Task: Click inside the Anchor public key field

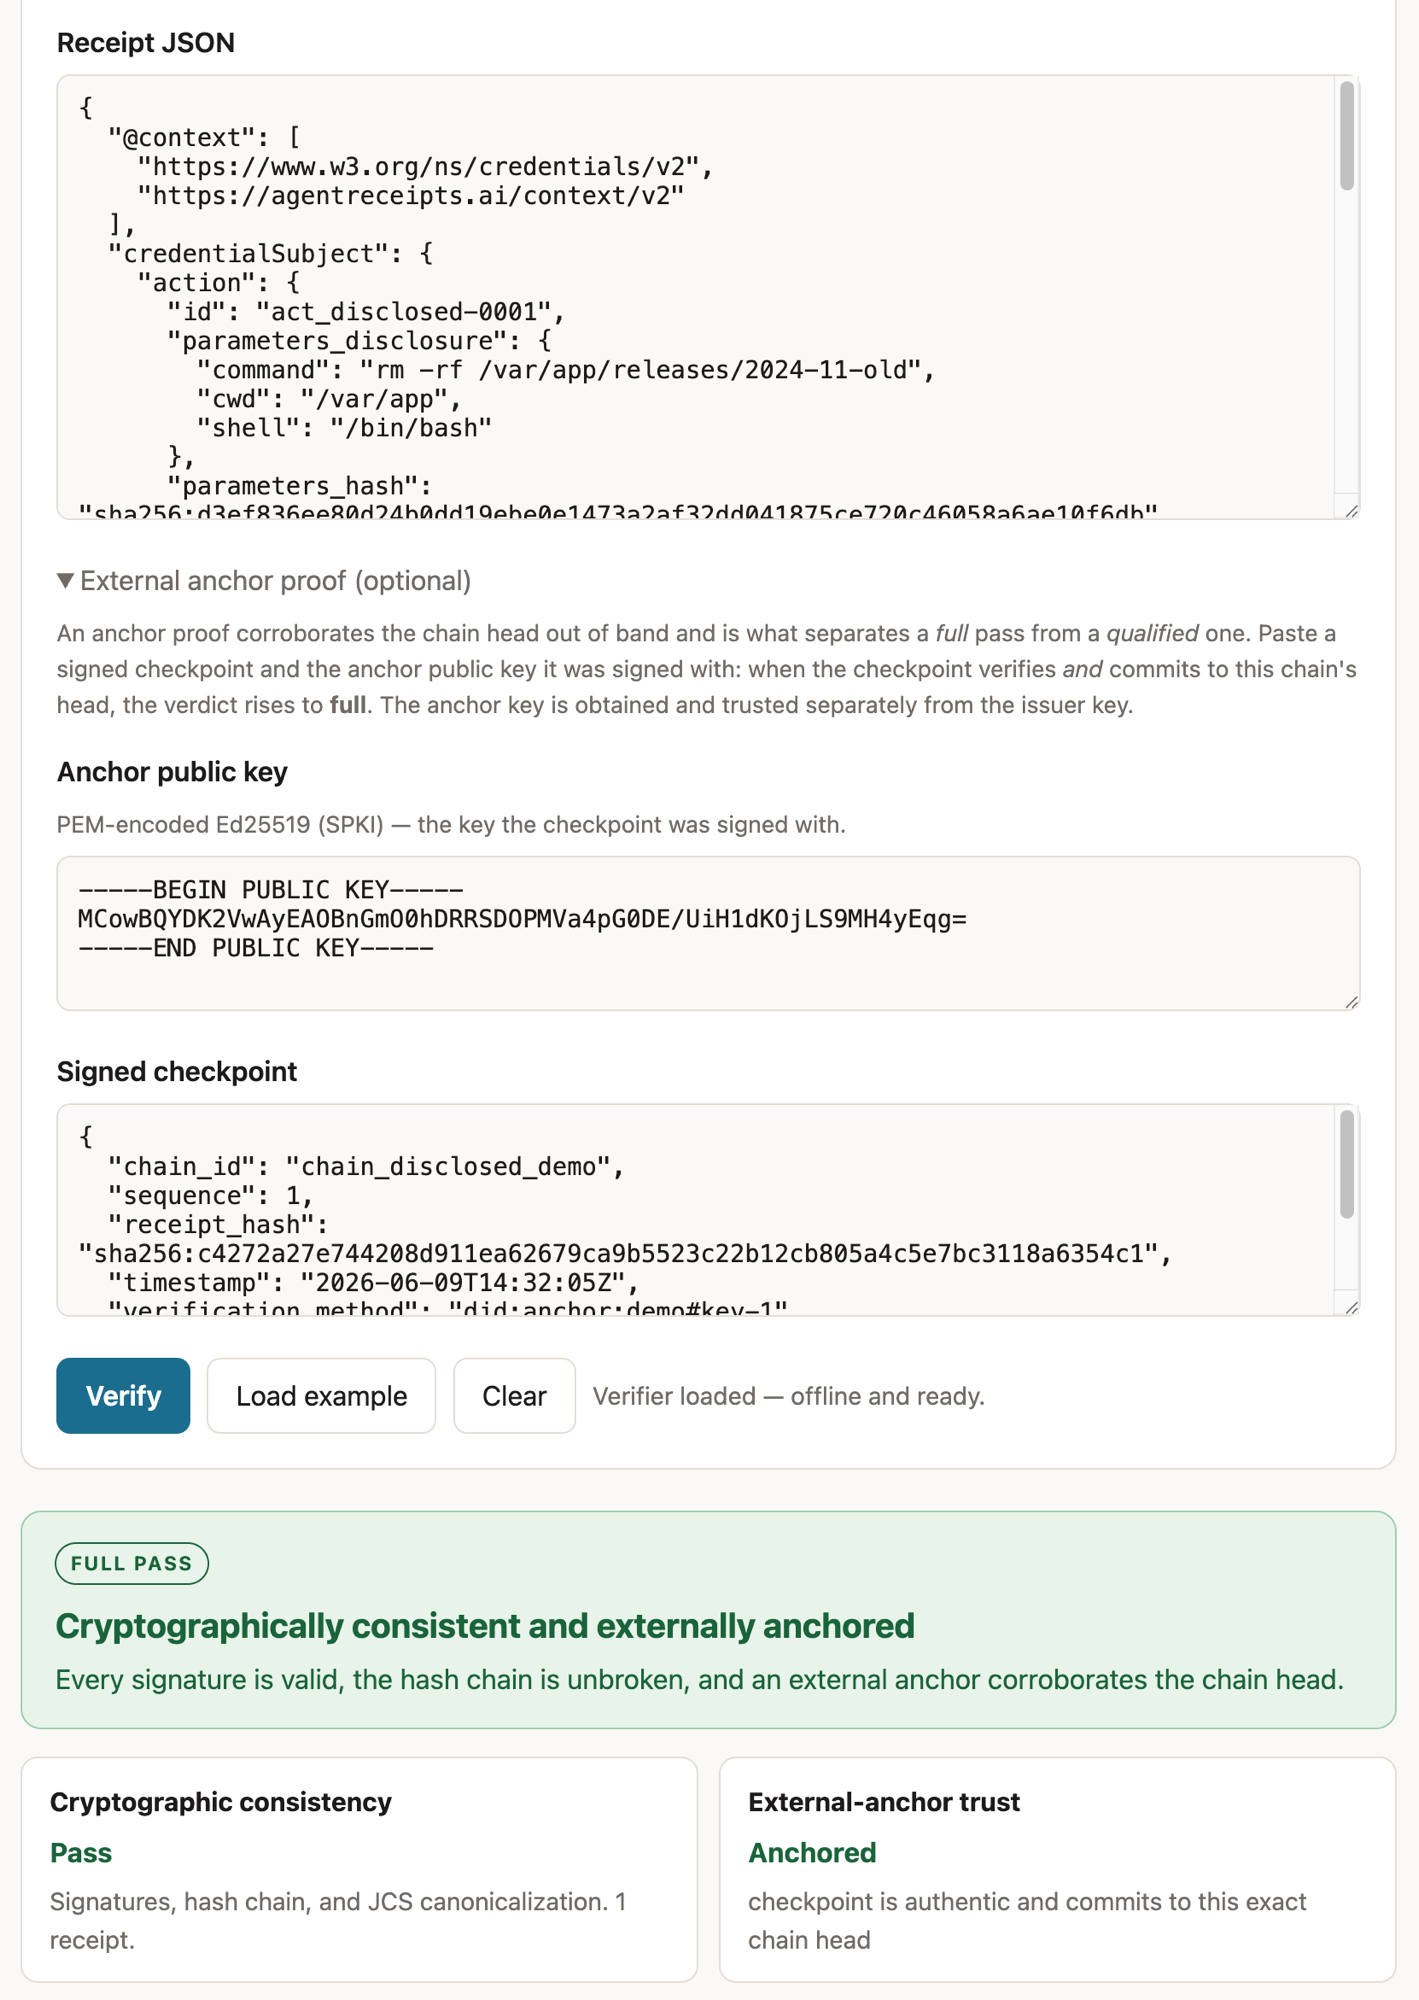Action: [x=708, y=933]
